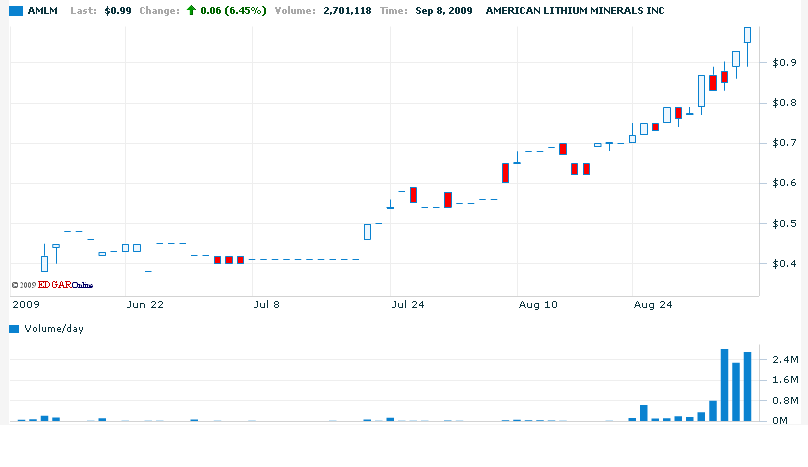Screen dimensions: 808x467
Task: Click the green change up arrow
Action: [191, 10]
